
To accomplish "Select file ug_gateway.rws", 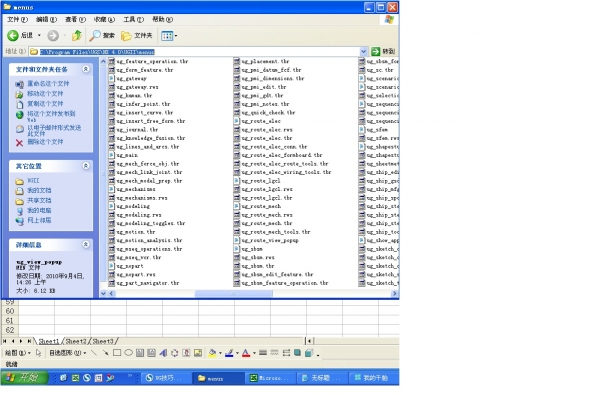I will pyautogui.click(x=137, y=87).
